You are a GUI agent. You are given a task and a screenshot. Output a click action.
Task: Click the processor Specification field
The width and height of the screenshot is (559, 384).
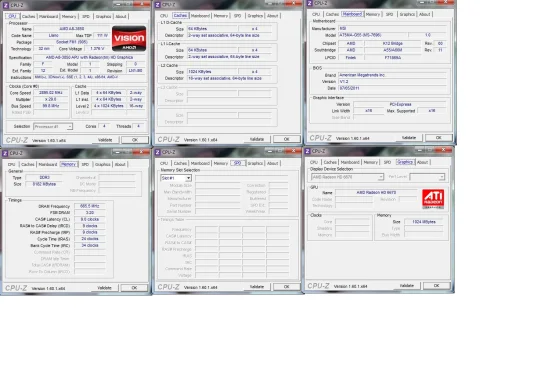tap(89, 57)
